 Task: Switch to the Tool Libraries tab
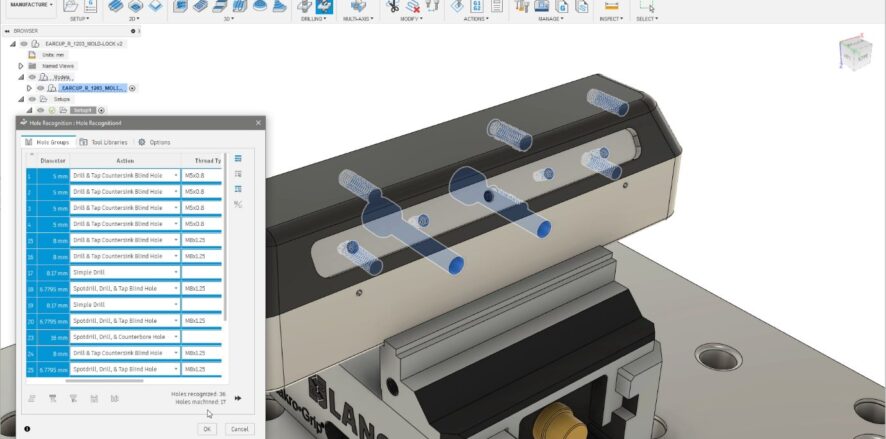(103, 142)
